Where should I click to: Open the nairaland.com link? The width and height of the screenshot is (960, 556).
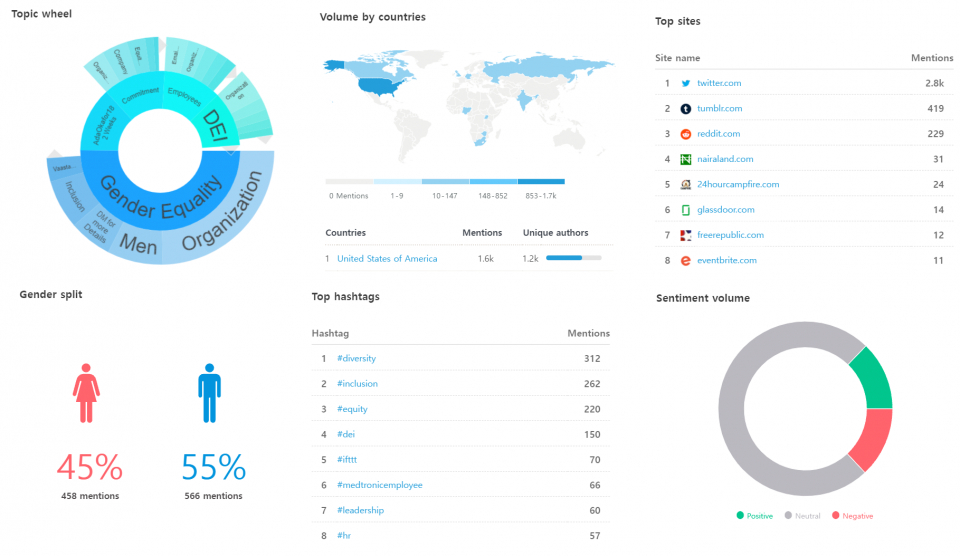(725, 159)
